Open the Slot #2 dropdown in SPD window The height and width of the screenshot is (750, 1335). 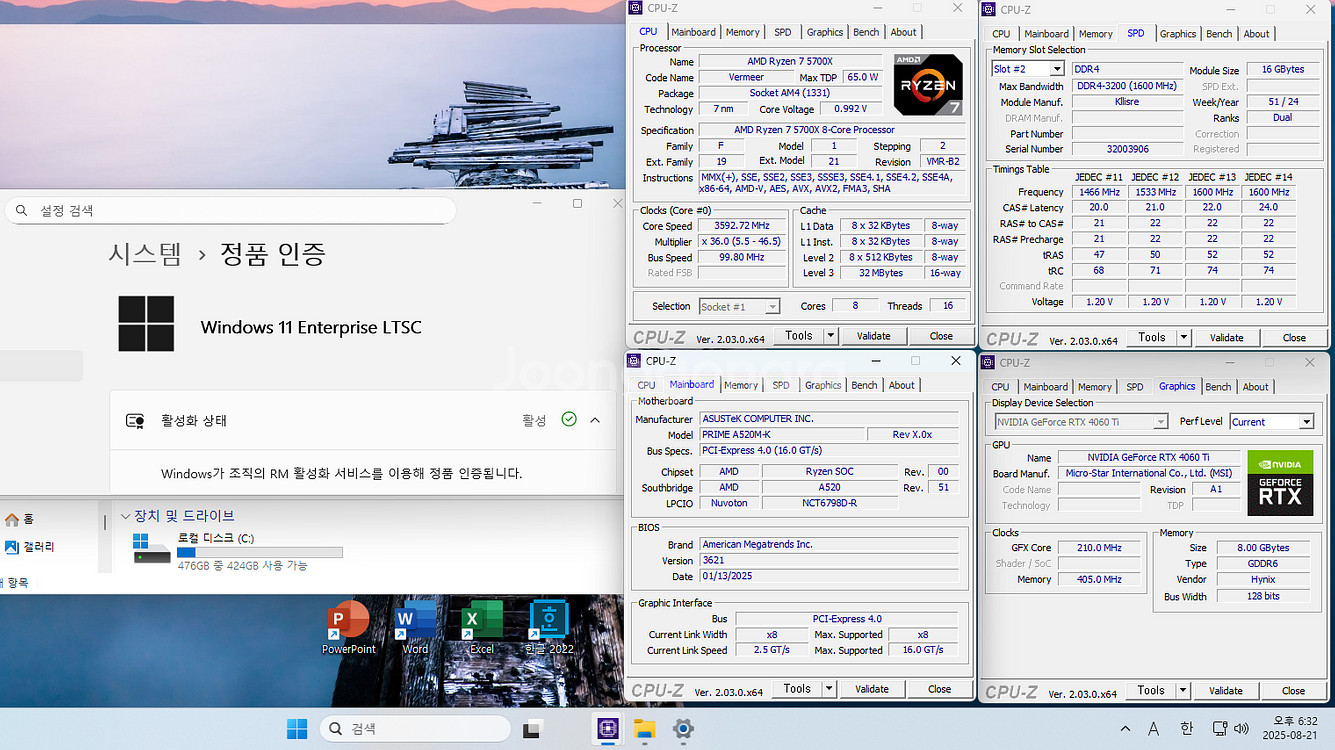tap(1057, 69)
